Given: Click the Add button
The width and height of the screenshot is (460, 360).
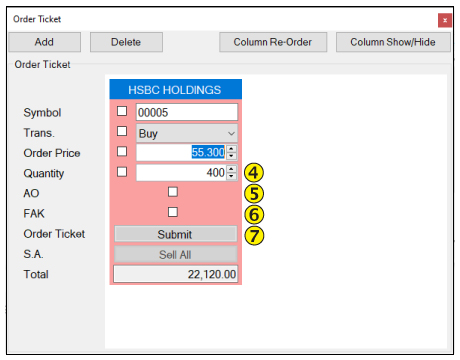Looking at the screenshot, I should pos(44,42).
